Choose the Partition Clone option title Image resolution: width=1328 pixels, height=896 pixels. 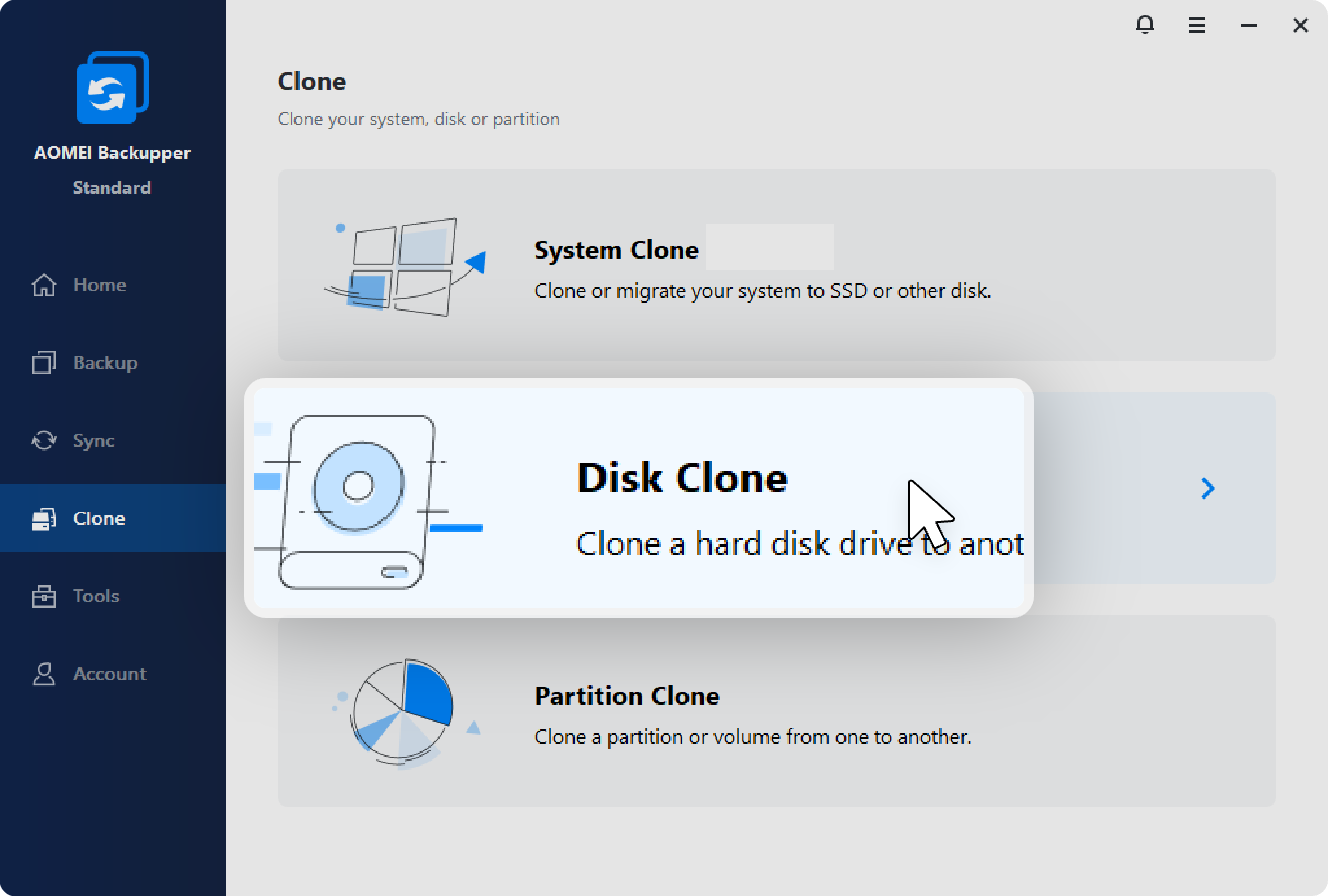627,696
